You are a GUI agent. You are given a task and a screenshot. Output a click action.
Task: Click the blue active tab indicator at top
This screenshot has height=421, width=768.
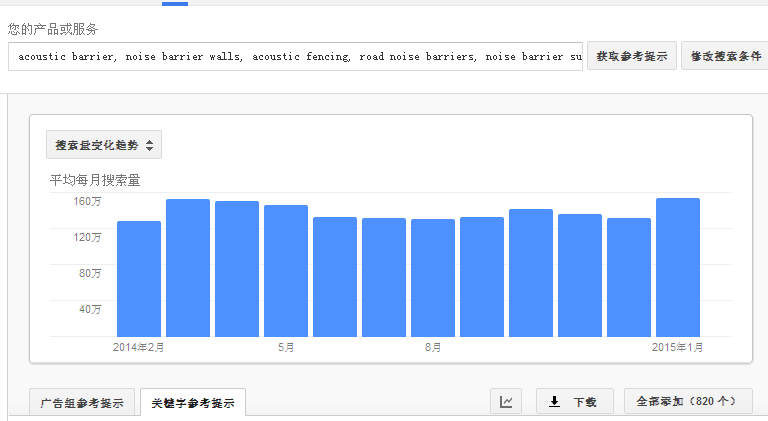[175, 3]
